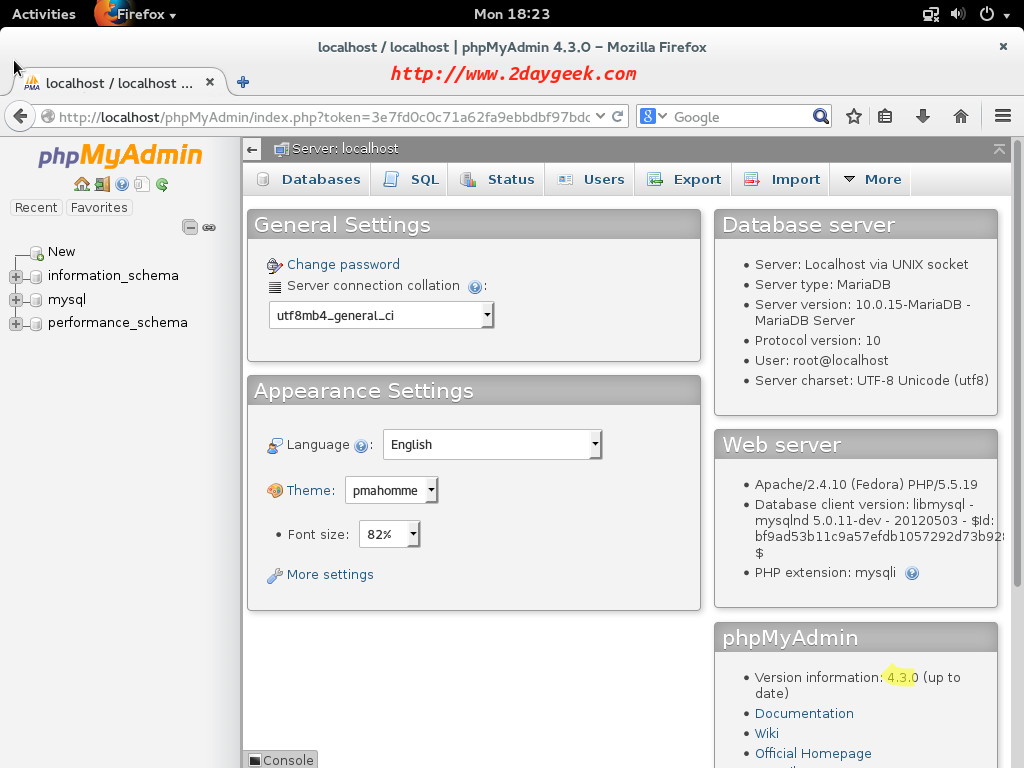
Task: Click the network icon in the top system bar
Action: click(x=931, y=14)
